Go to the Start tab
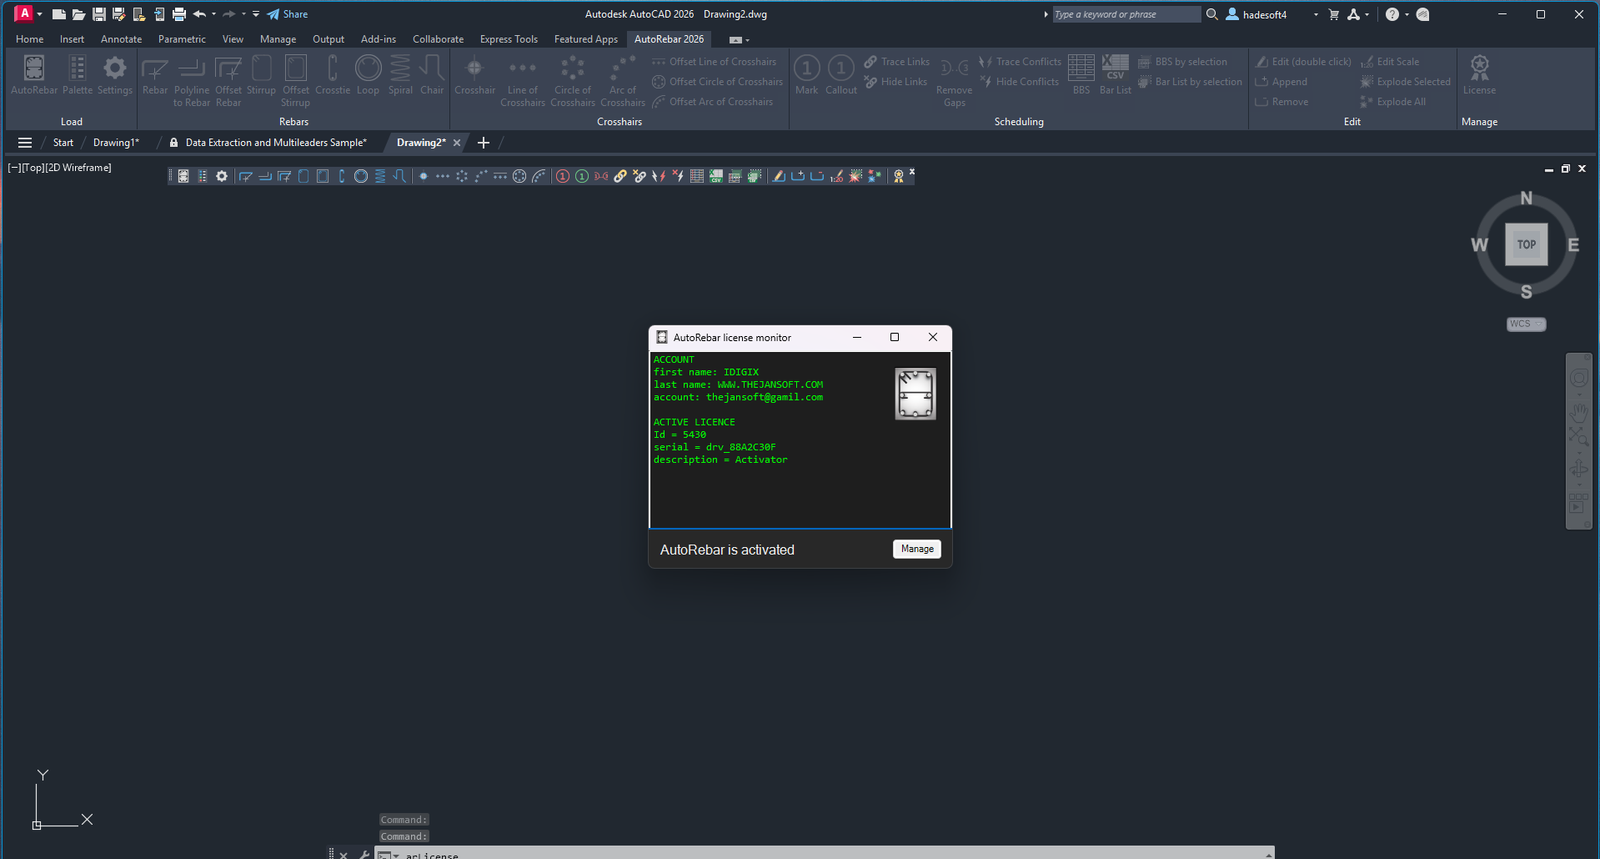 (63, 143)
